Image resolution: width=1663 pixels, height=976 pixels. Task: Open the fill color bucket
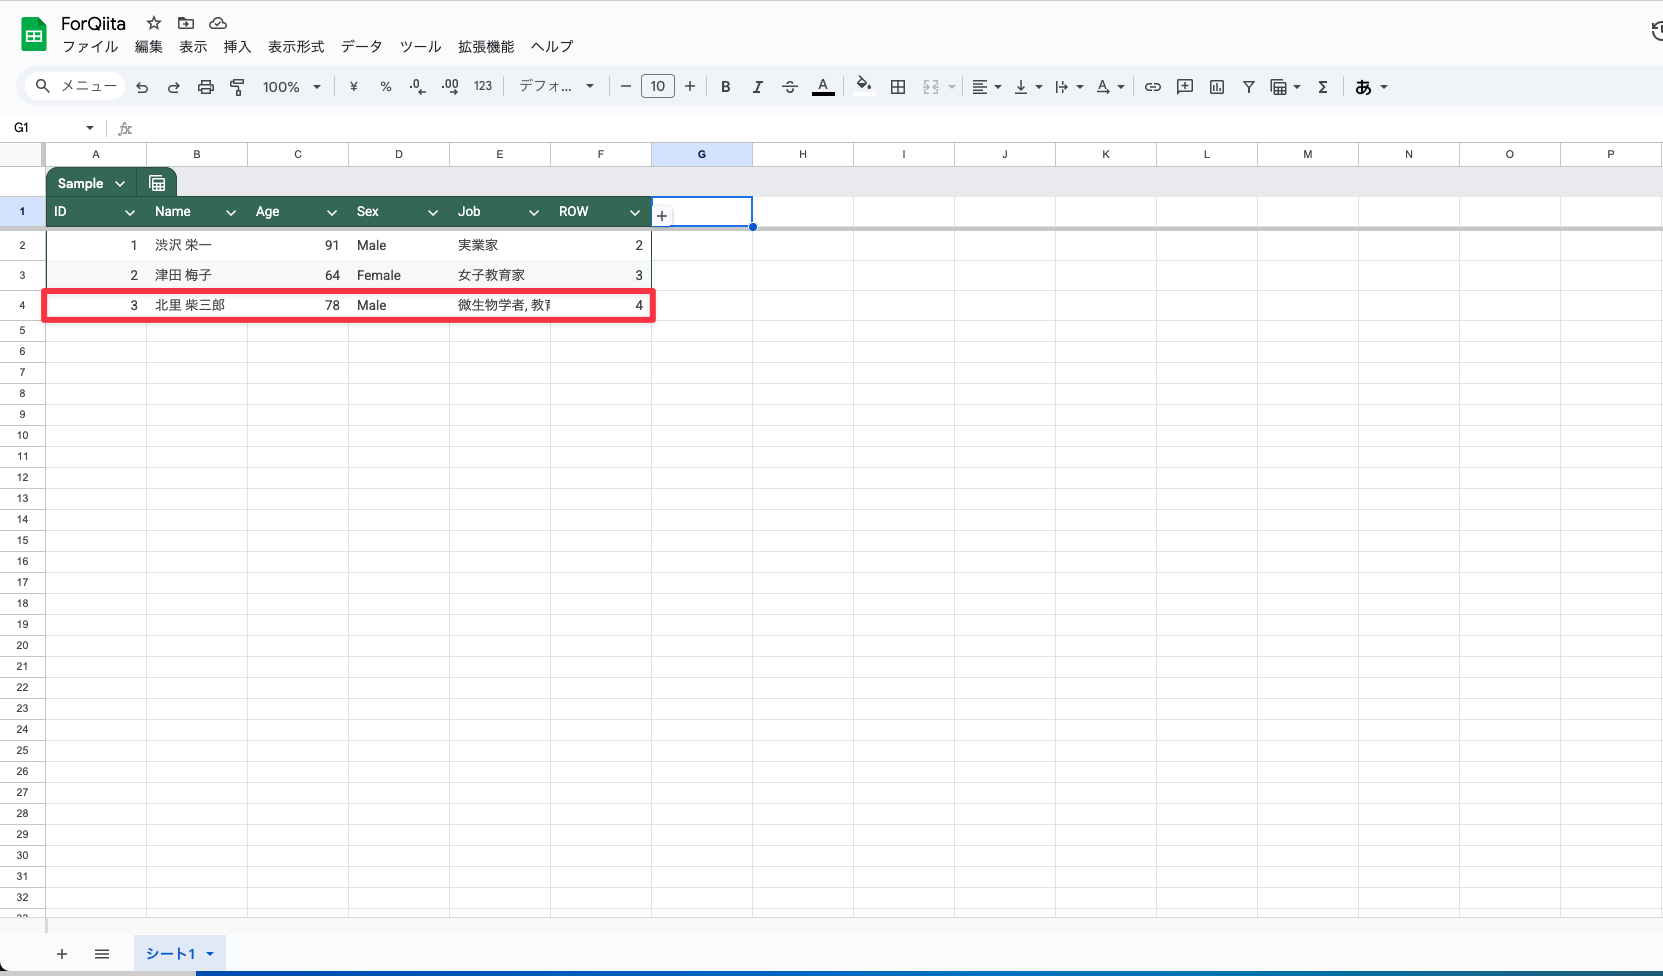pos(864,86)
